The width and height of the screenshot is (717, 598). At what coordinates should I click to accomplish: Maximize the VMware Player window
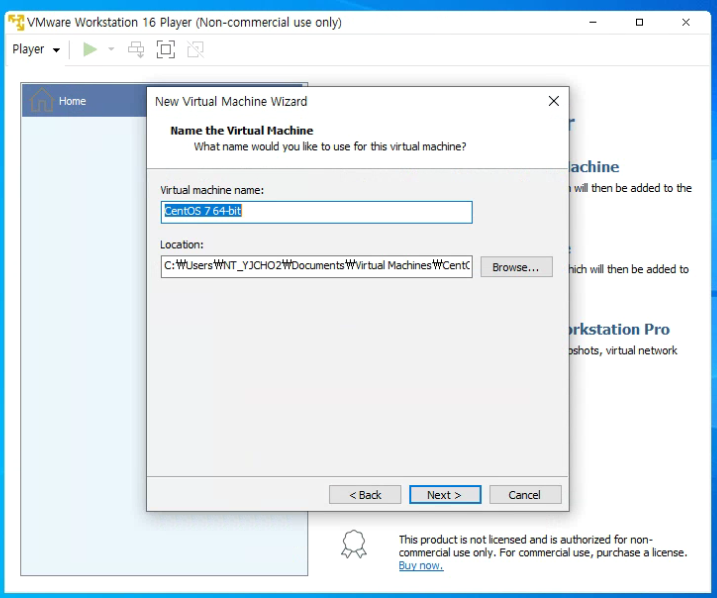pos(639,22)
